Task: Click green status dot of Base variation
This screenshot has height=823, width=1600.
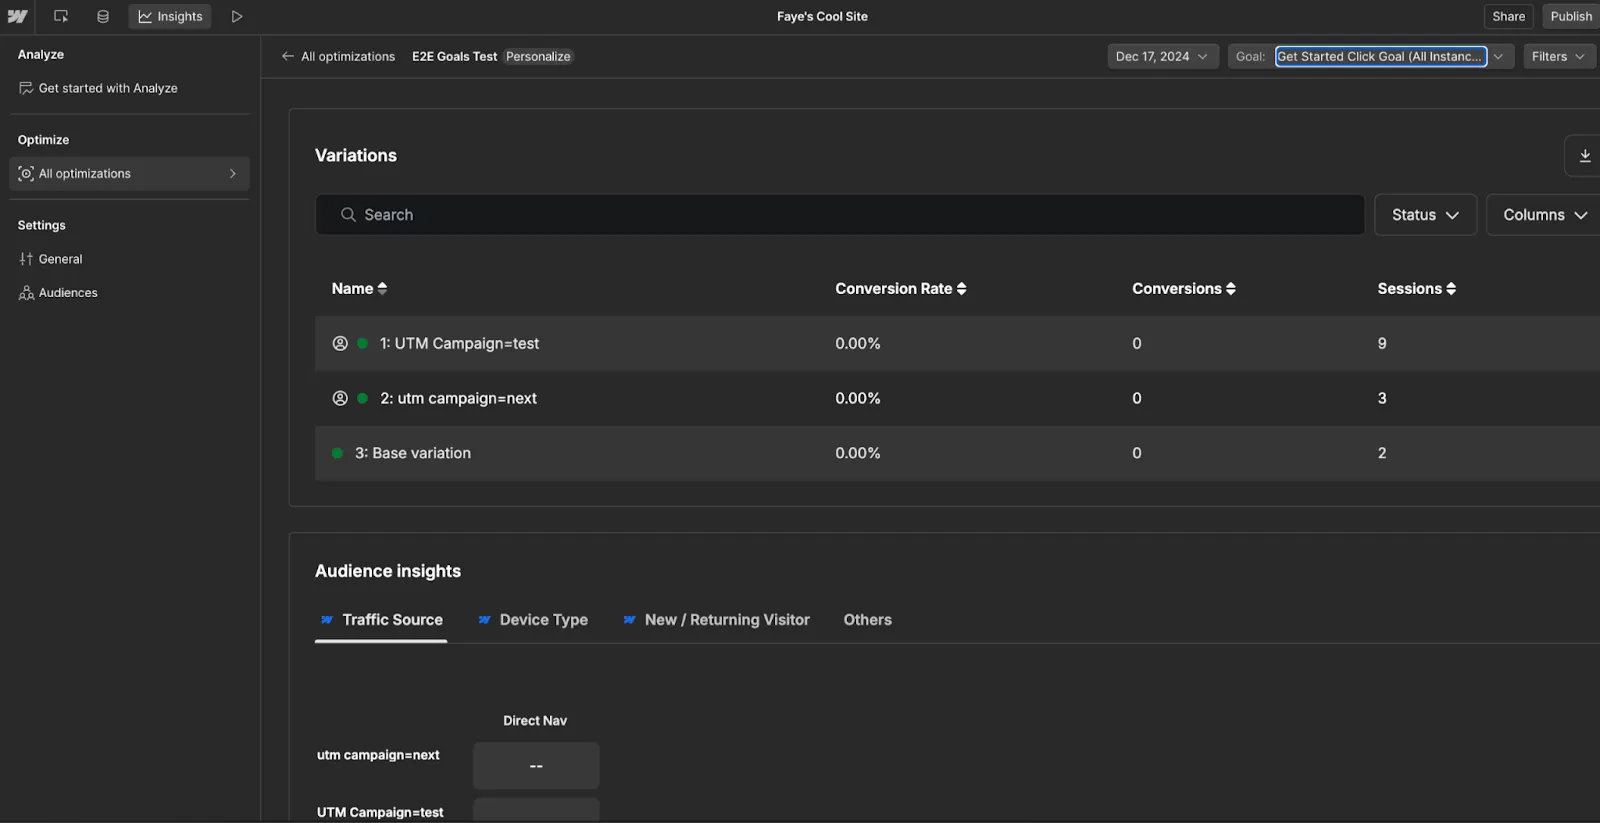Action: pos(337,453)
